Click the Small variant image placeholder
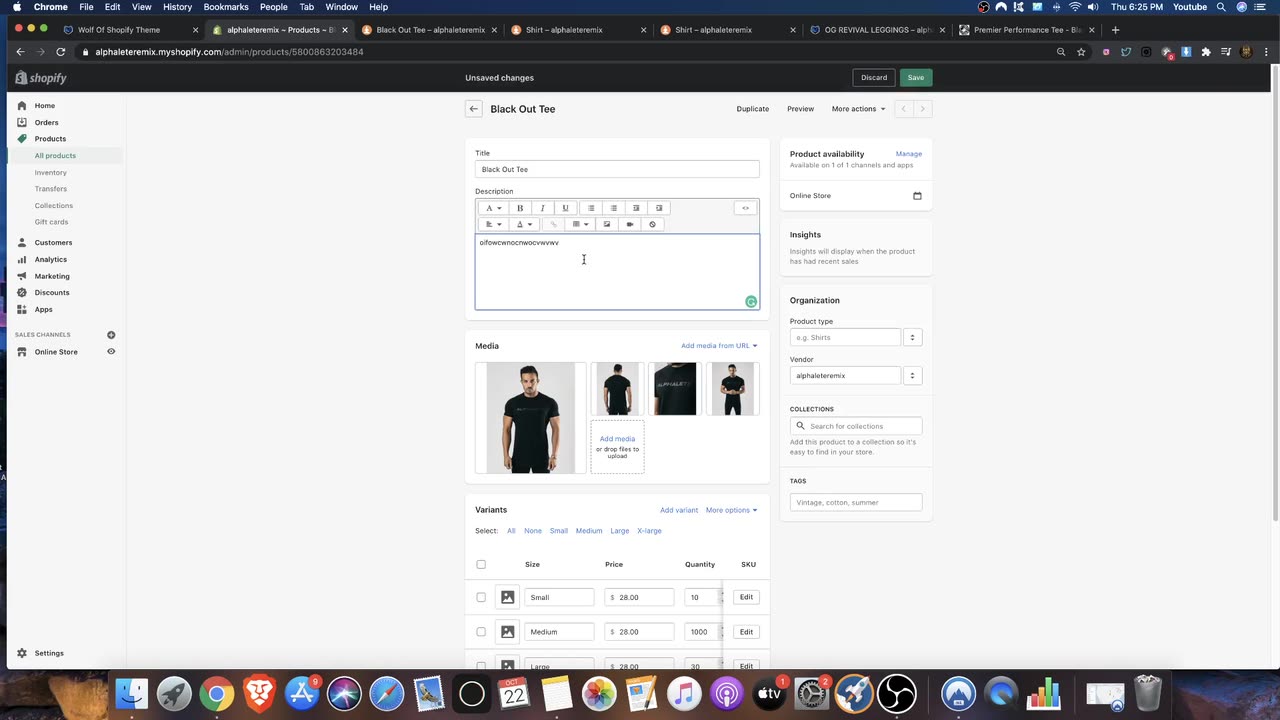Viewport: 1280px width, 720px height. coord(507,597)
